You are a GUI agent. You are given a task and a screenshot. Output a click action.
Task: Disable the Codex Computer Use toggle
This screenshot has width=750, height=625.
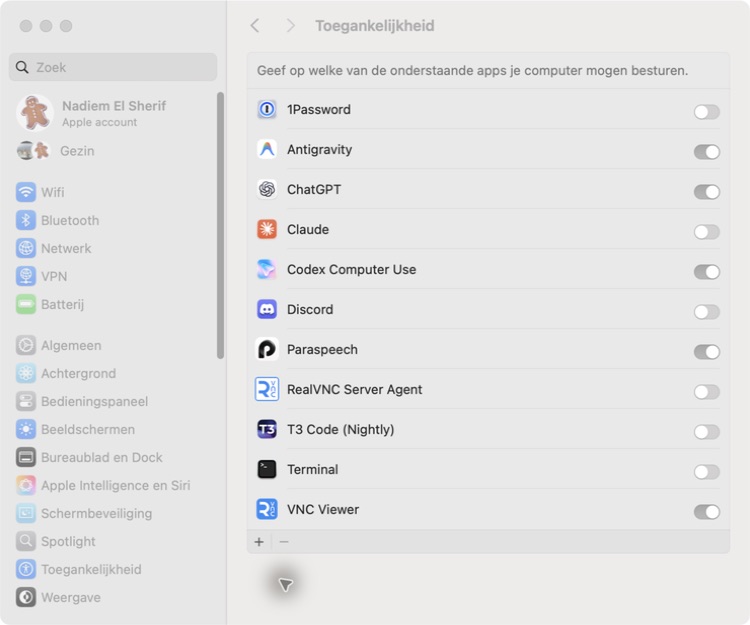click(x=706, y=272)
